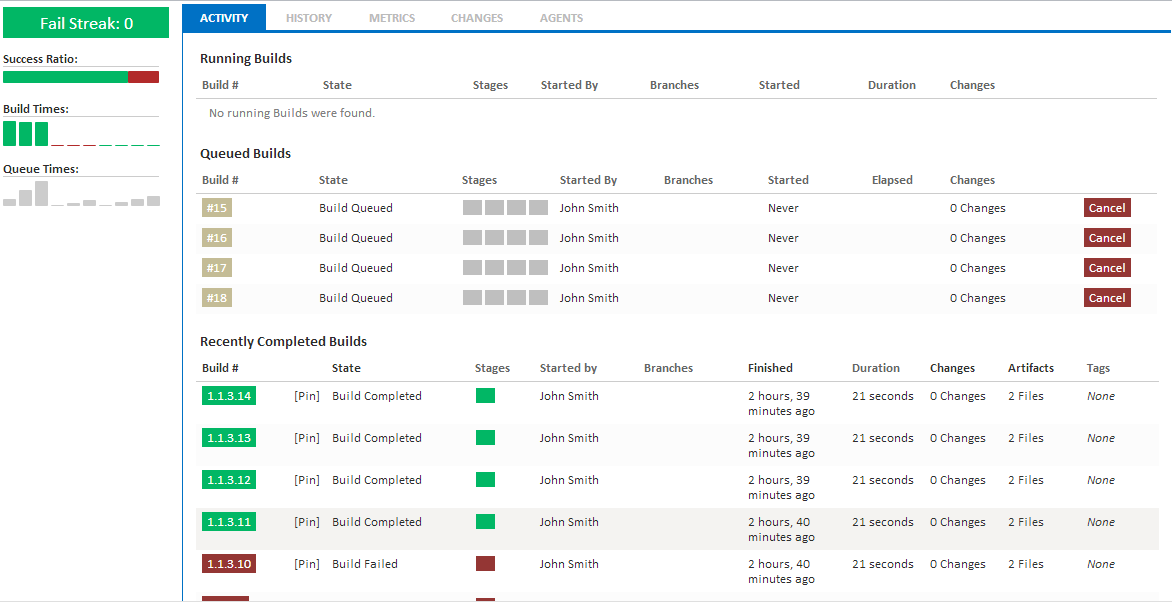Toggle [Pin] for build 1.1.3.14

click(x=306, y=396)
